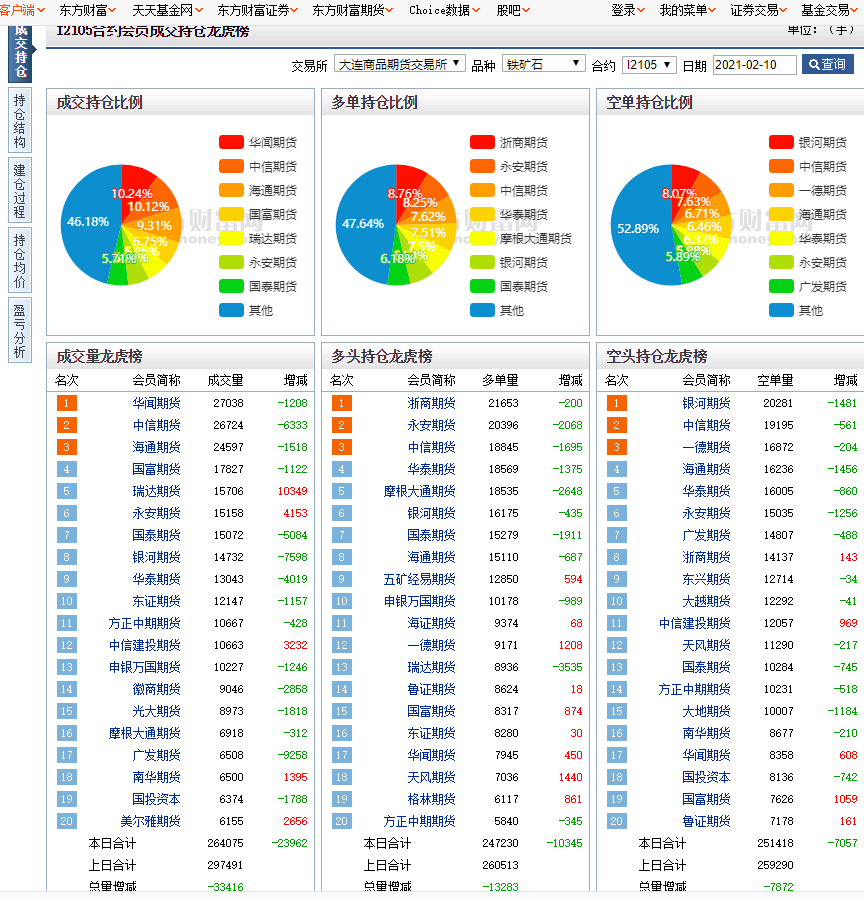Click the 52.89% slice in 空单持仓比例 pie

638,229
